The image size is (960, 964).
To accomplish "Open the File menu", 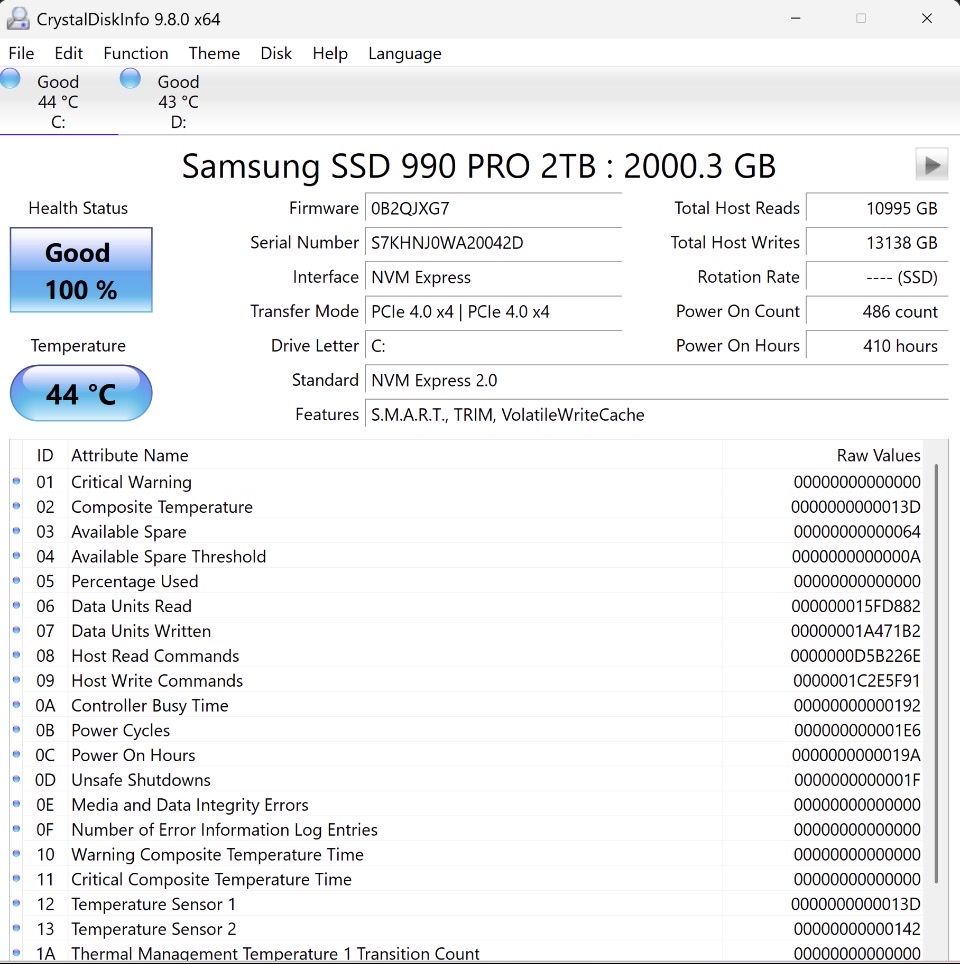I will [x=21, y=54].
